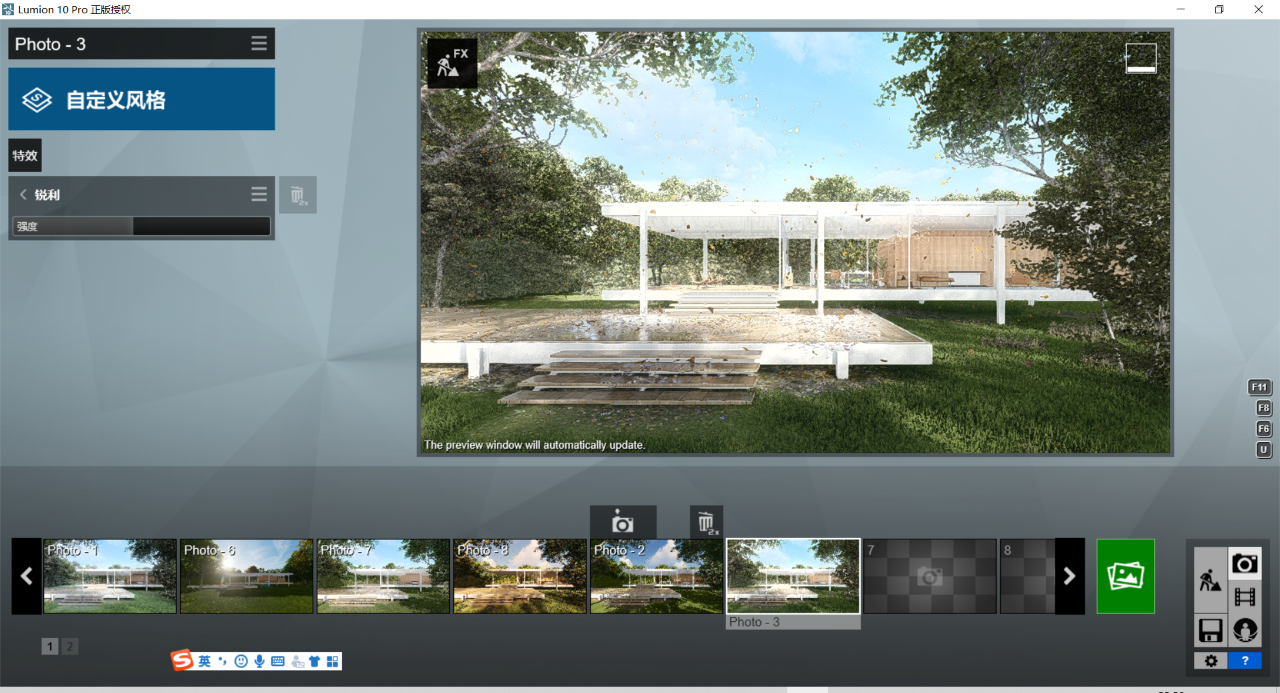The image size is (1280, 693).
Task: Select the Photo - 2 thumbnail
Action: (x=656, y=576)
